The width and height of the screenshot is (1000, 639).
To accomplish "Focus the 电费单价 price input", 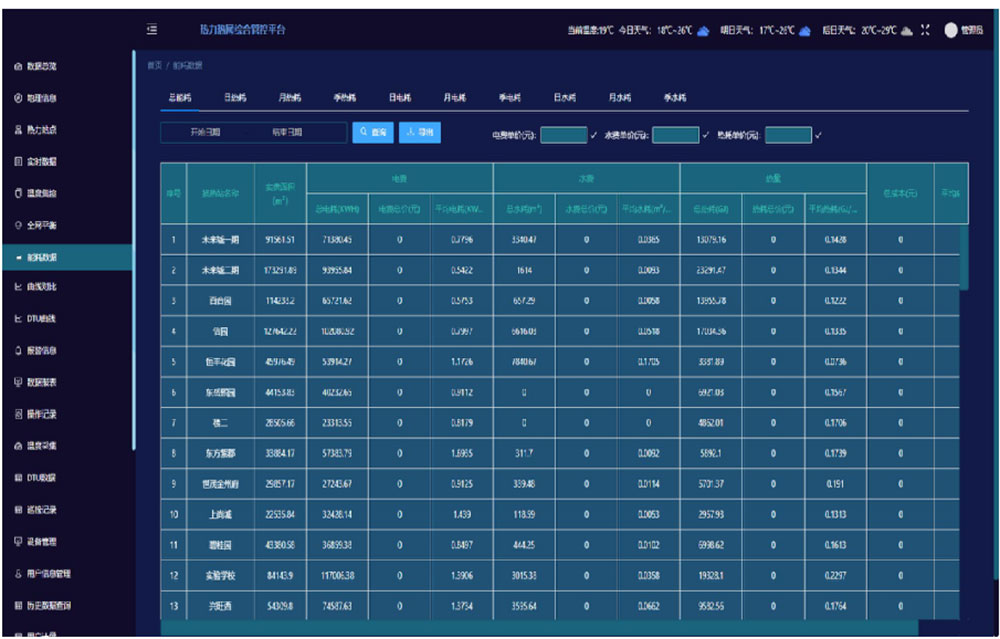I will [564, 135].
